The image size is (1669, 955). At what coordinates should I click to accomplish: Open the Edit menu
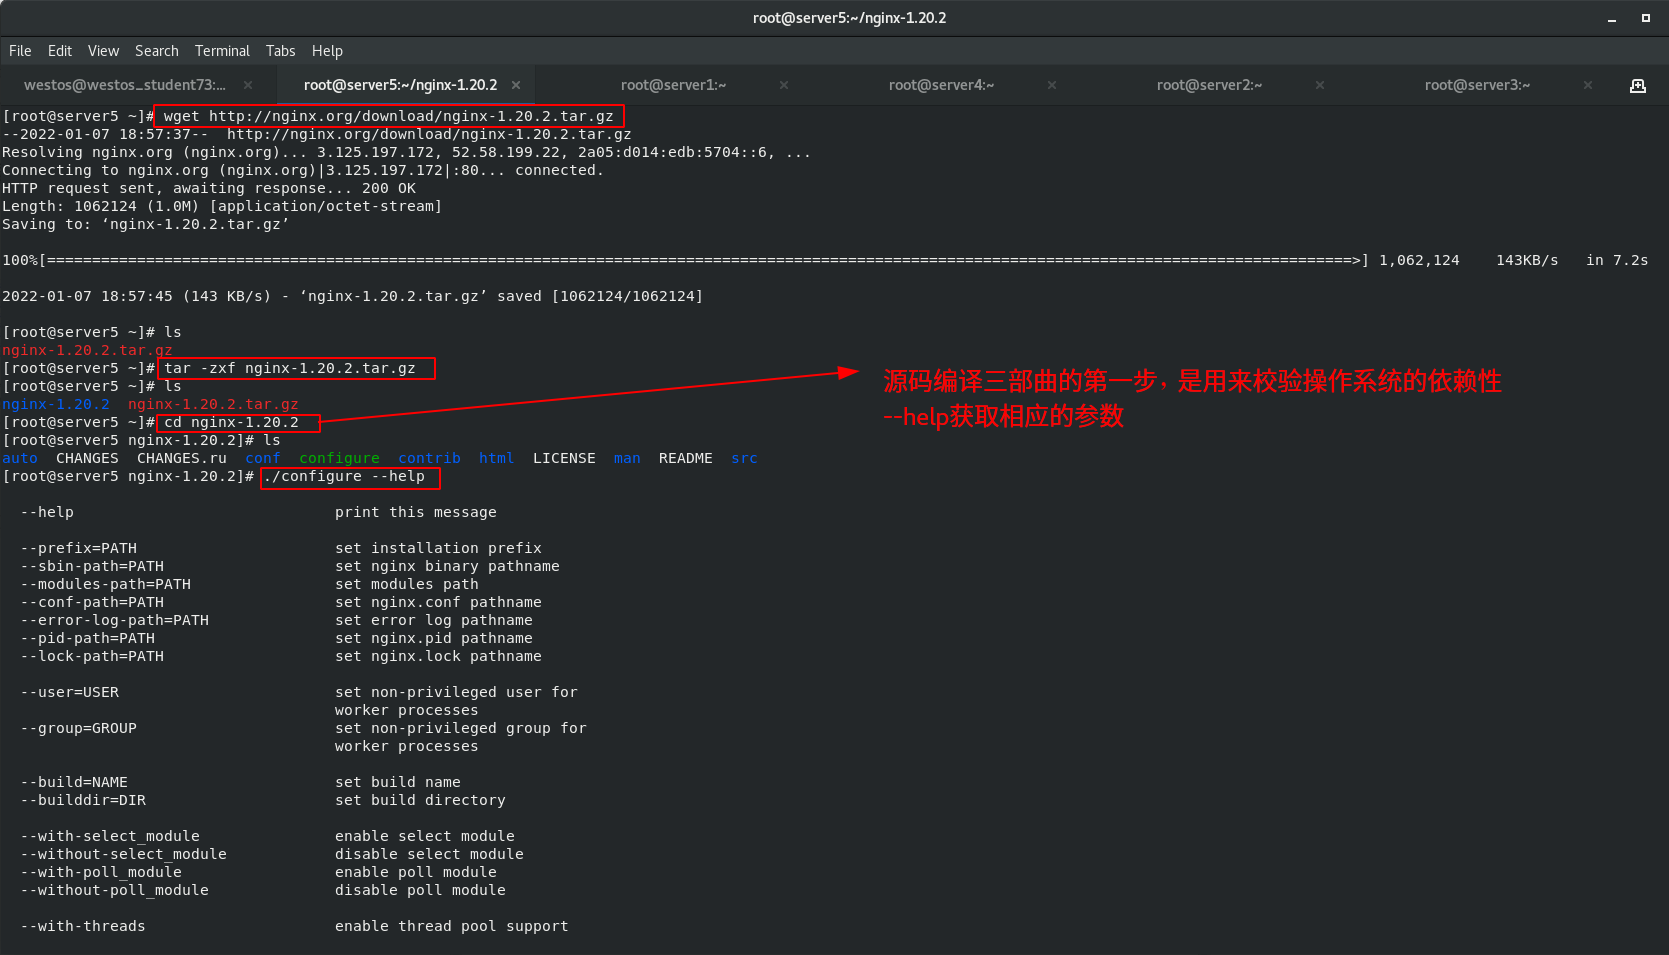coord(60,51)
